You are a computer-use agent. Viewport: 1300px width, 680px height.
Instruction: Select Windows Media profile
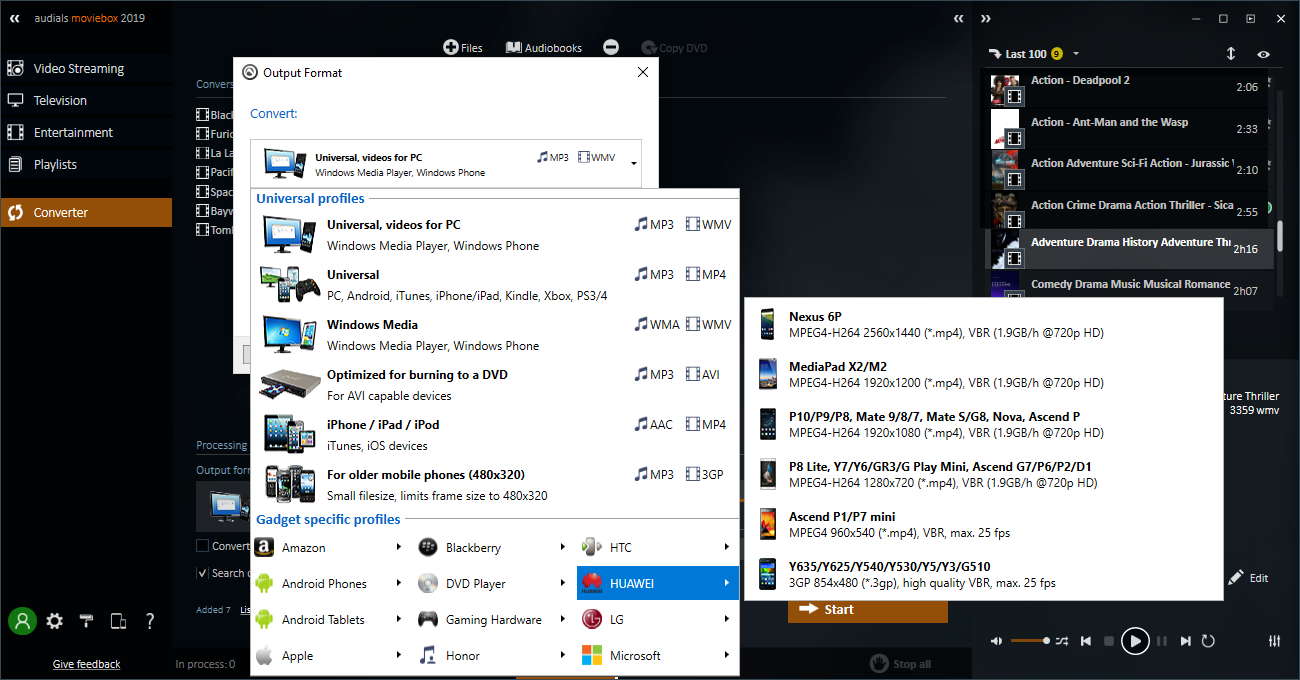pyautogui.click(x=495, y=335)
